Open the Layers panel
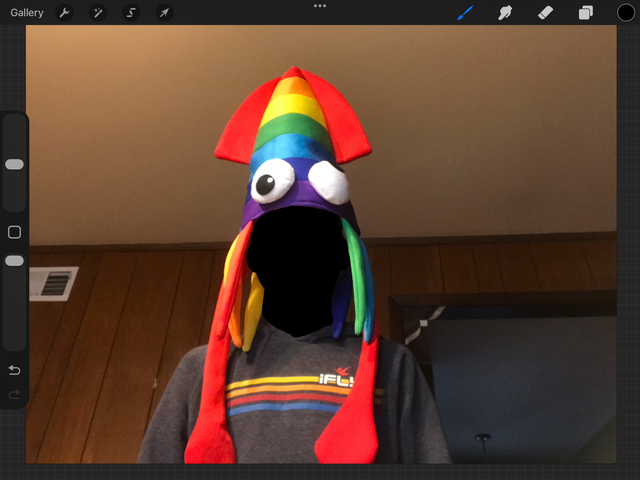Viewport: 640px width, 480px height. [x=586, y=13]
